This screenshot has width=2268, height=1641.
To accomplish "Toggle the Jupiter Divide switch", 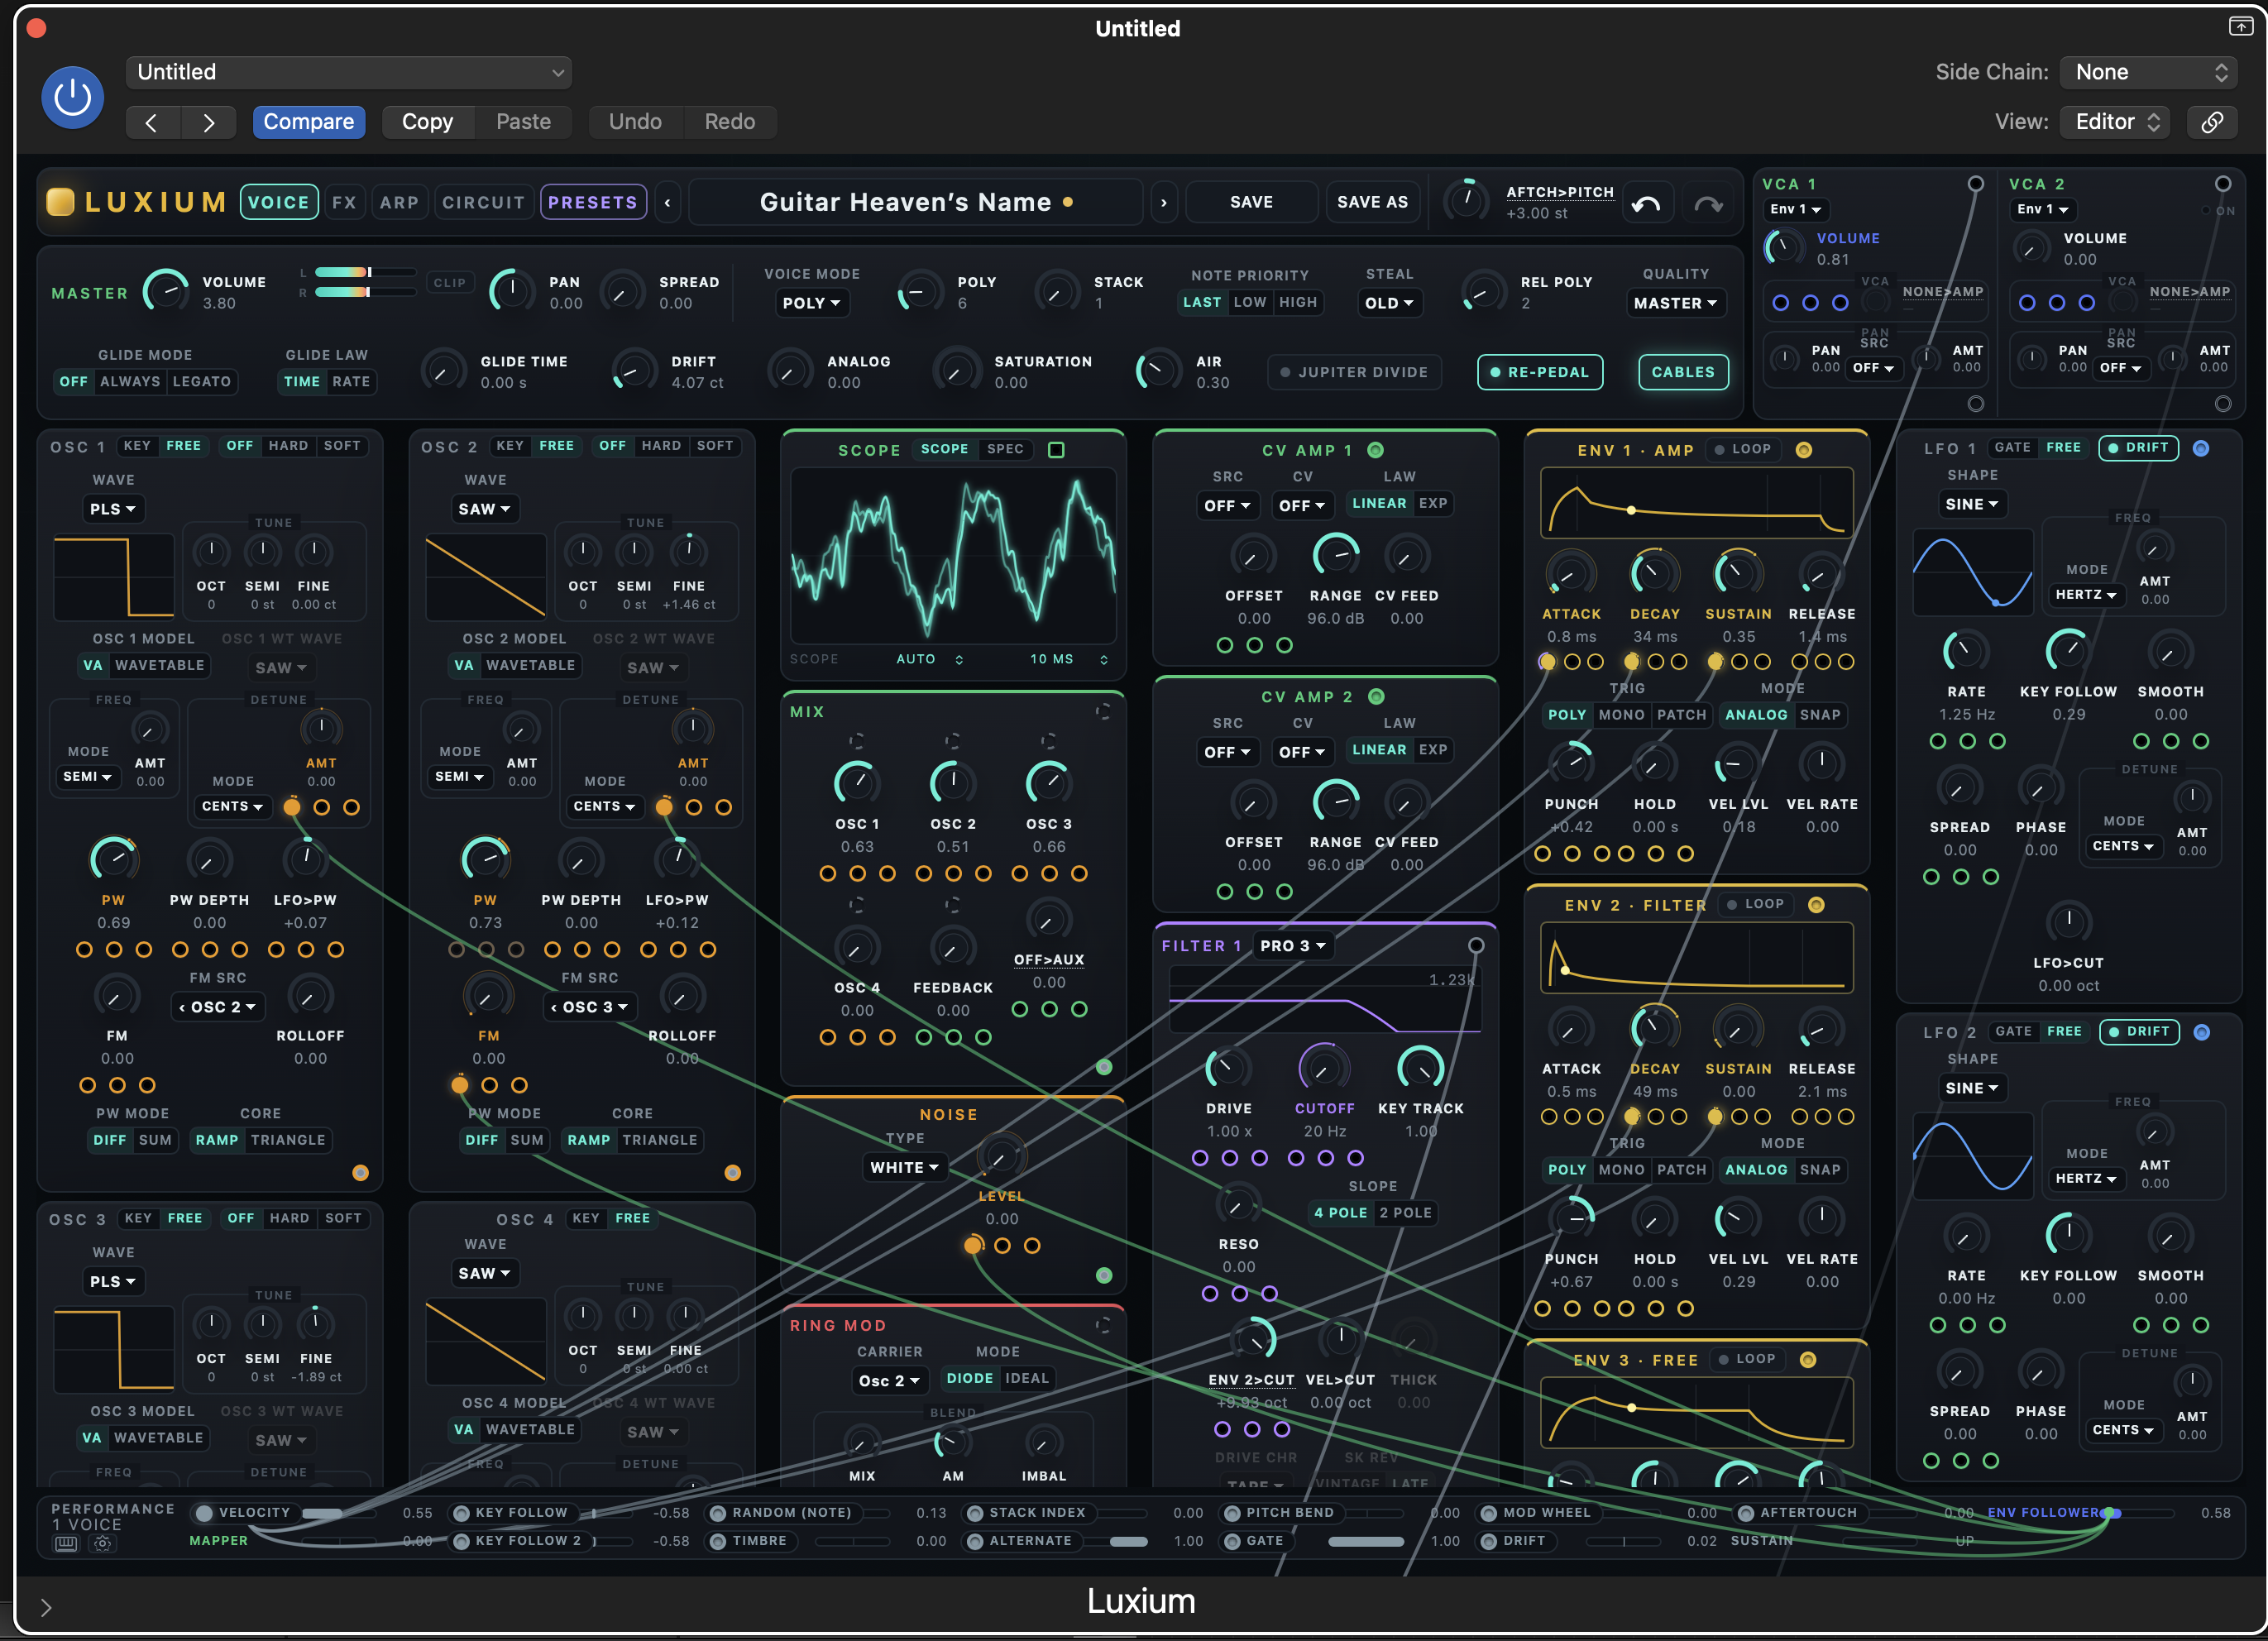I will pyautogui.click(x=1354, y=372).
